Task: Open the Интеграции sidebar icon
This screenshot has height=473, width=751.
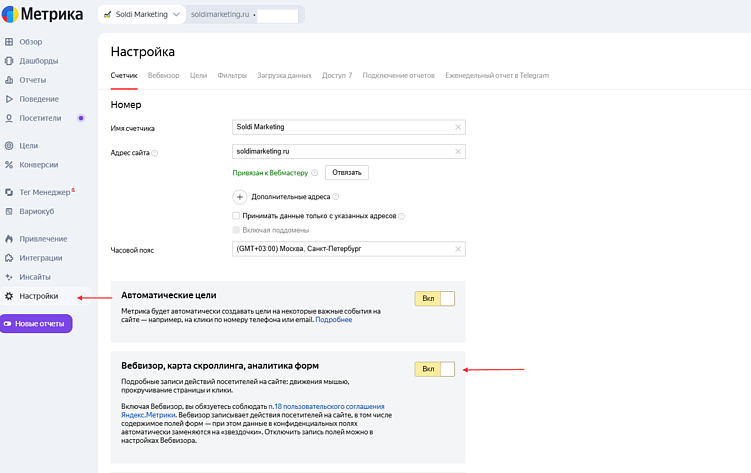Action: (9, 258)
